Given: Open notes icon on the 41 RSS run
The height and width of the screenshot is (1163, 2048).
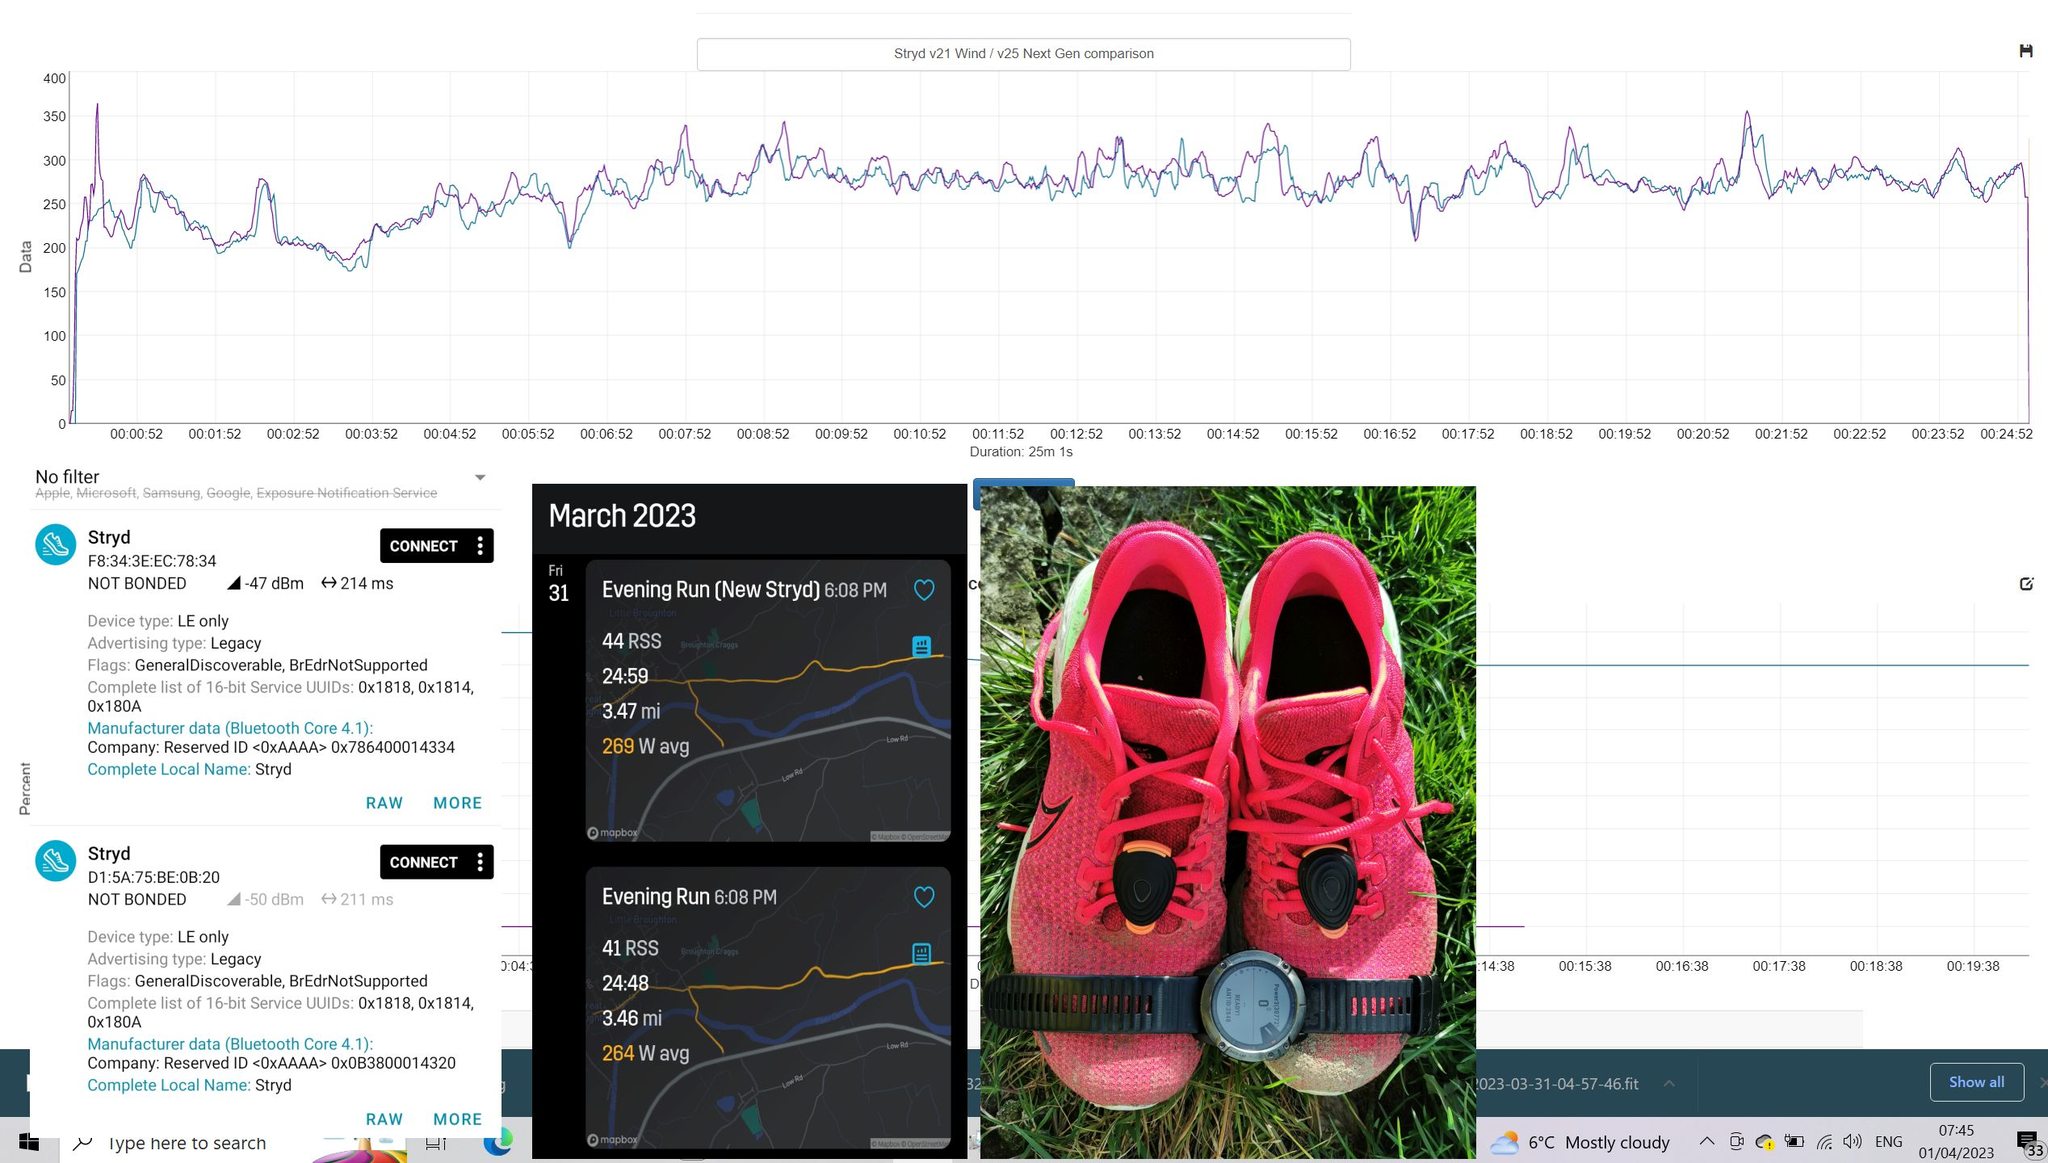Looking at the screenshot, I should 921,953.
